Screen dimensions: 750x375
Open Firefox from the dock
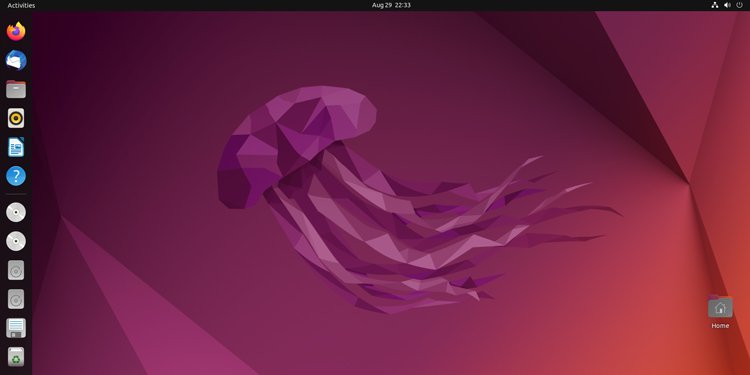(16, 32)
